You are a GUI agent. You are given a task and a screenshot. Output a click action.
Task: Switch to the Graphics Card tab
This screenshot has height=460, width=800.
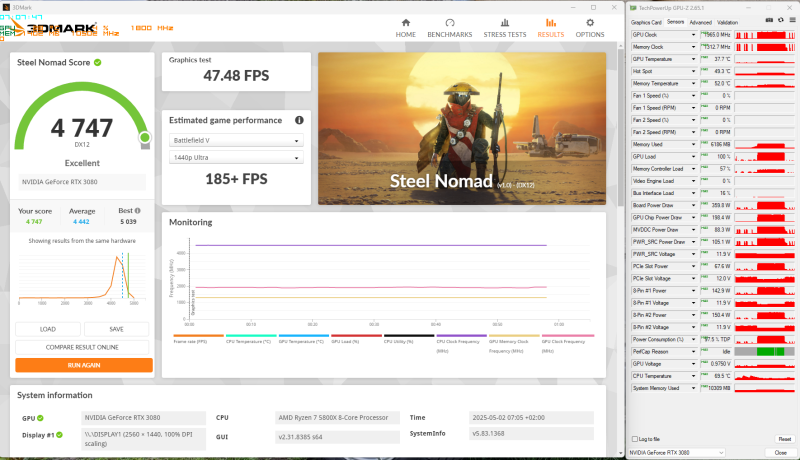coord(646,22)
